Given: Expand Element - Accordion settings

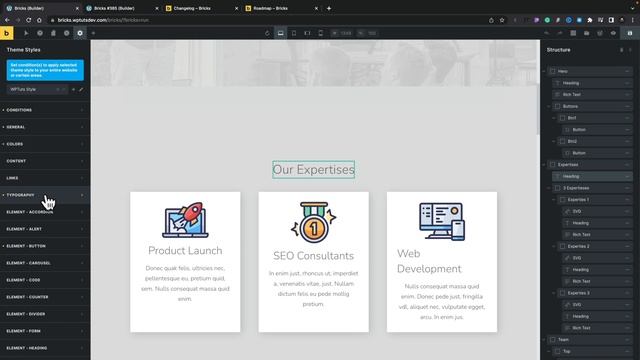Looking at the screenshot, I should (45, 212).
